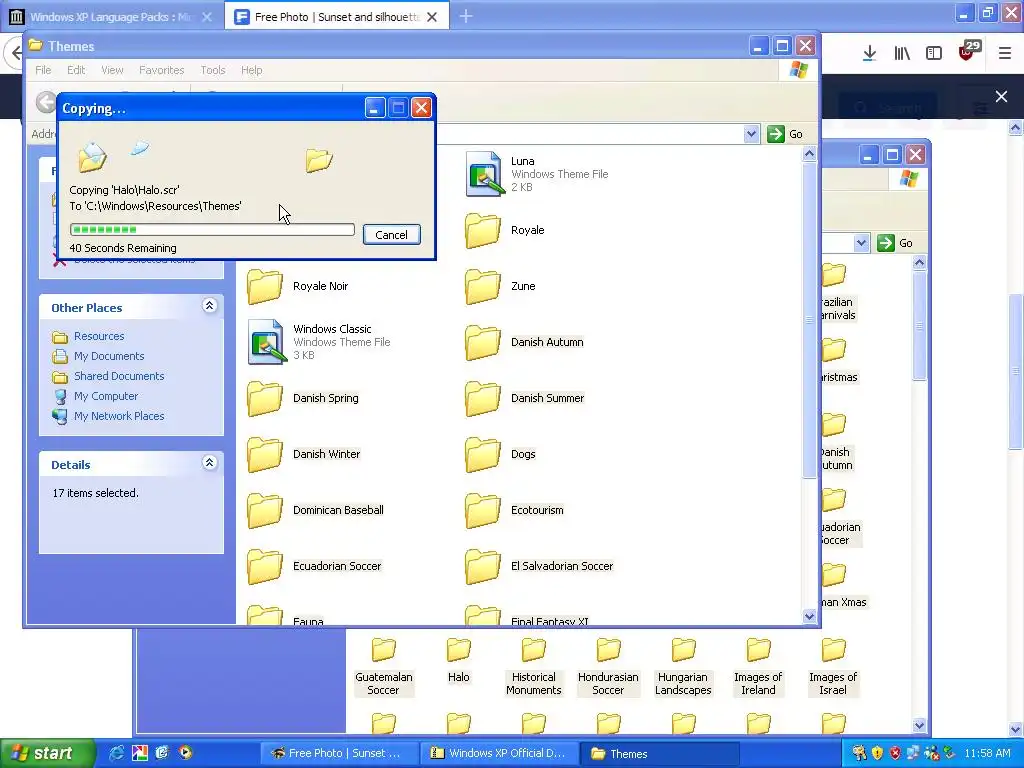
Task: Select the Danish Summer folder icon
Action: coord(483,398)
